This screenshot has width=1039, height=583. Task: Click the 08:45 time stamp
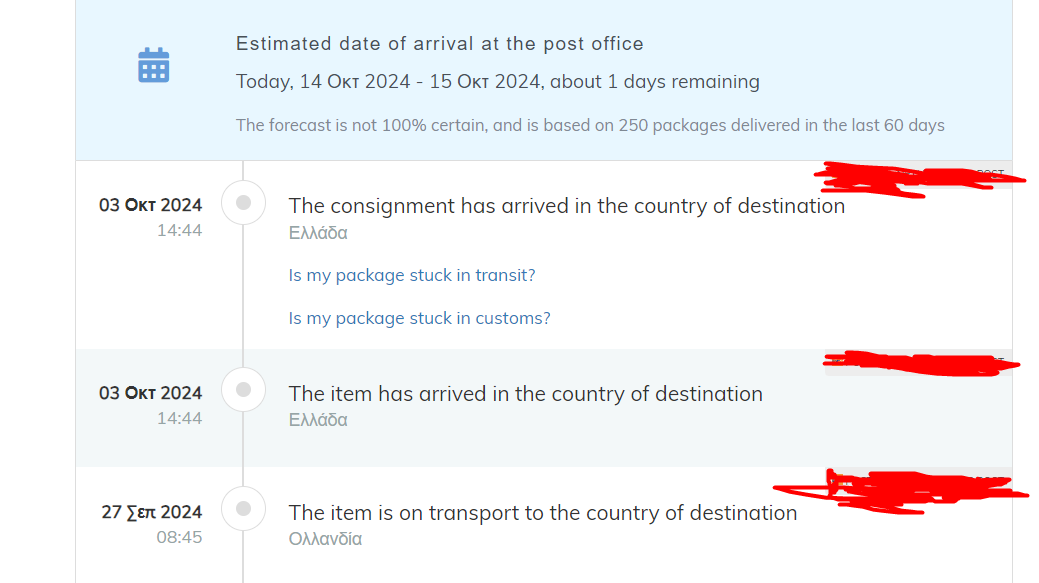pyautogui.click(x=179, y=537)
